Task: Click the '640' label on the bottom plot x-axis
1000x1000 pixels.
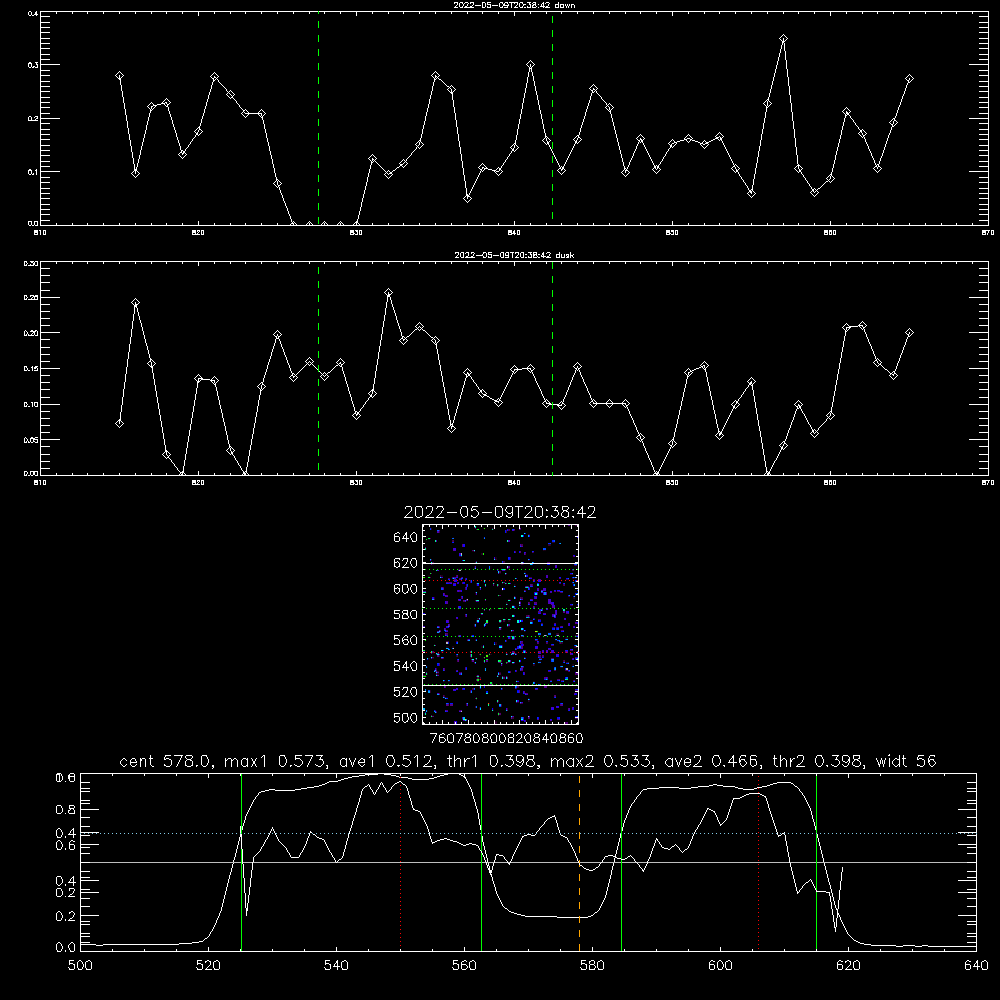Action: (x=976, y=966)
